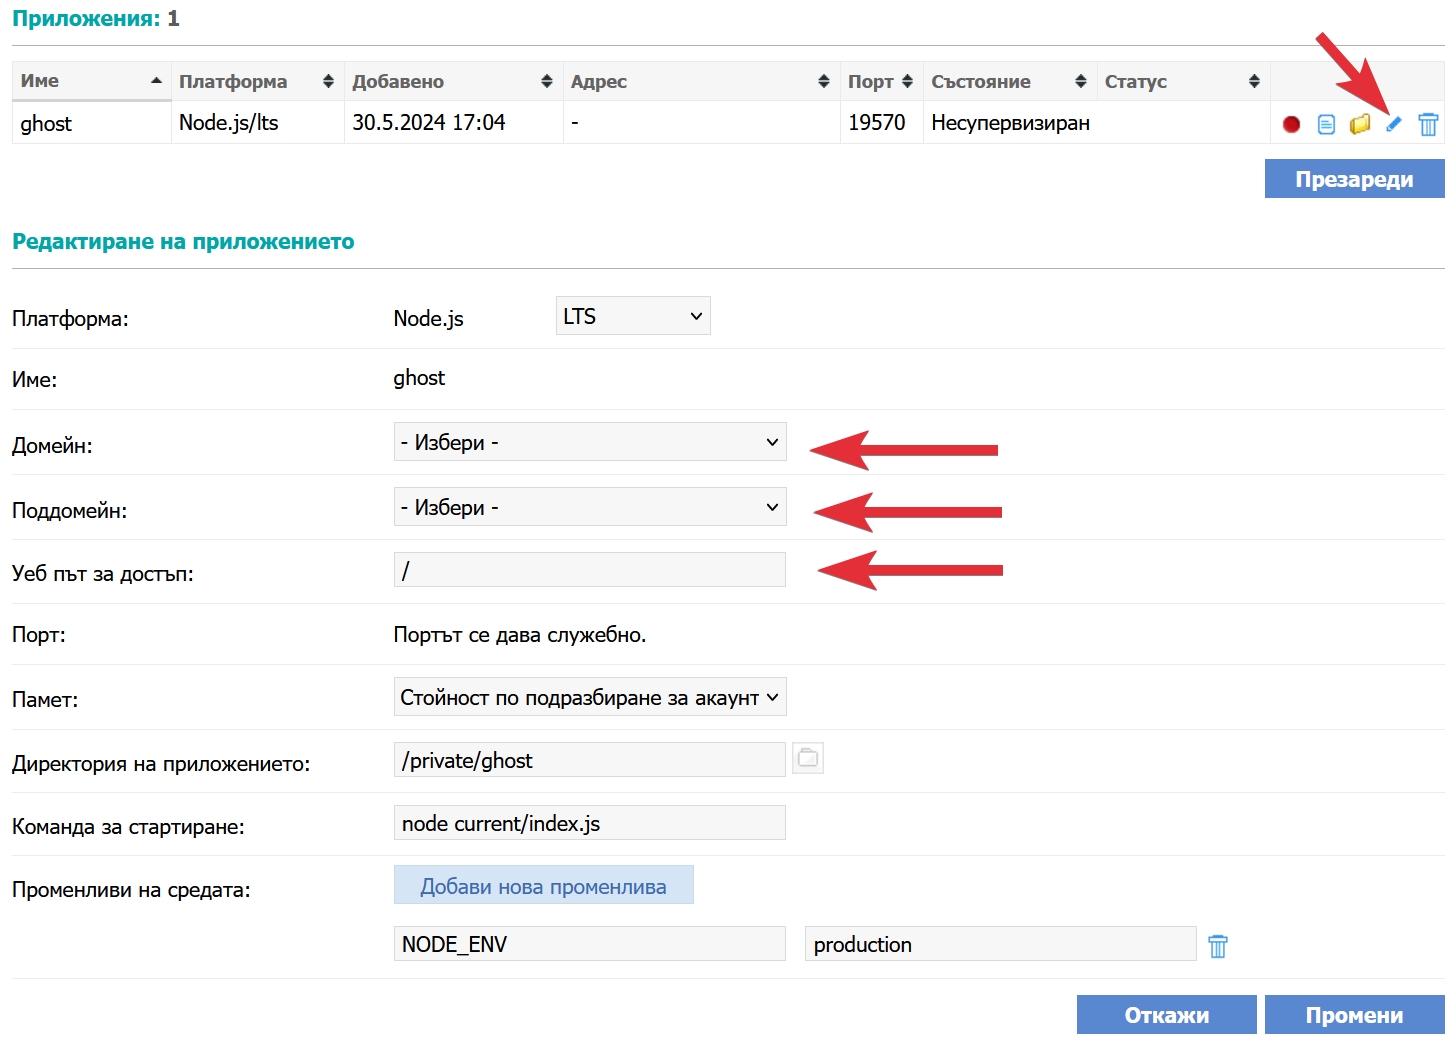1455x1045 pixels.
Task: Delete the ghost app via the trash icon
Action: [x=1428, y=124]
